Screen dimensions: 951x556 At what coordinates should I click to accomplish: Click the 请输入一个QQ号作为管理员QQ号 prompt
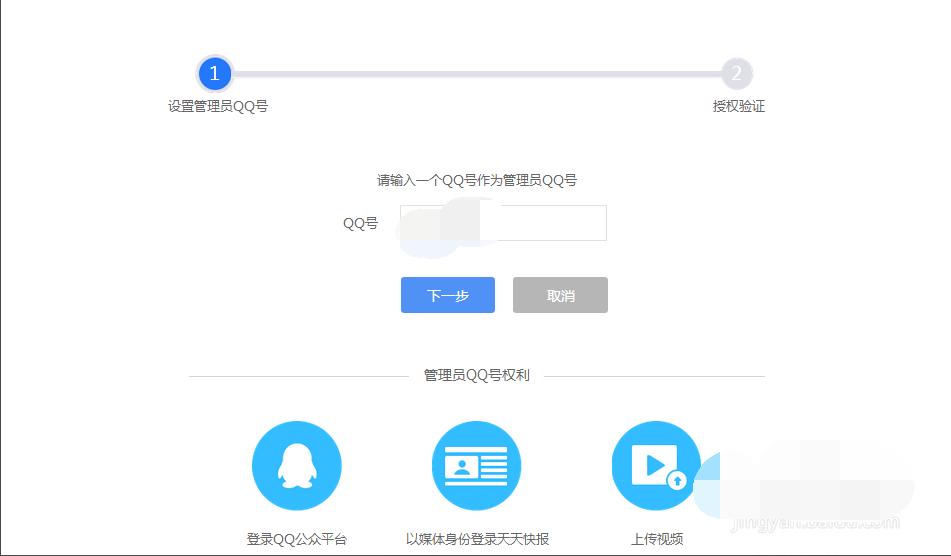click(477, 180)
